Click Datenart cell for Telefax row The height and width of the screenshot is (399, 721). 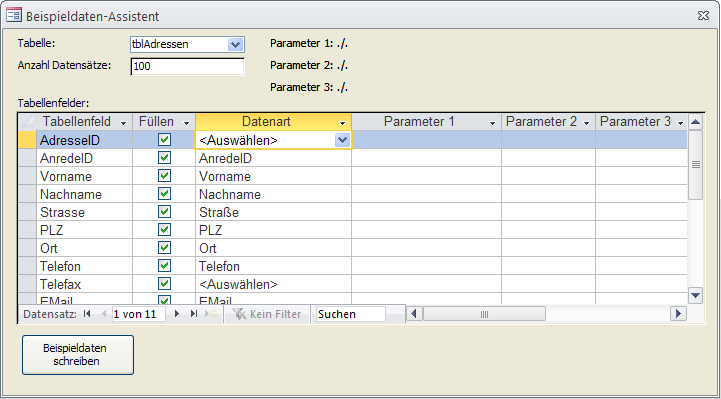point(274,284)
